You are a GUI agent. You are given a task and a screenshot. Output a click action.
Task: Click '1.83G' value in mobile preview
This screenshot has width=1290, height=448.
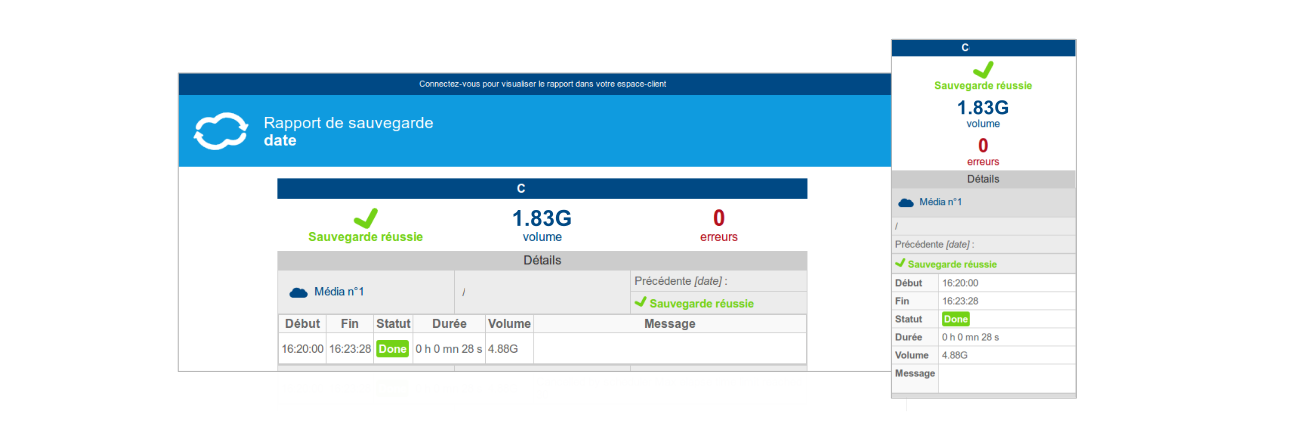[983, 108]
